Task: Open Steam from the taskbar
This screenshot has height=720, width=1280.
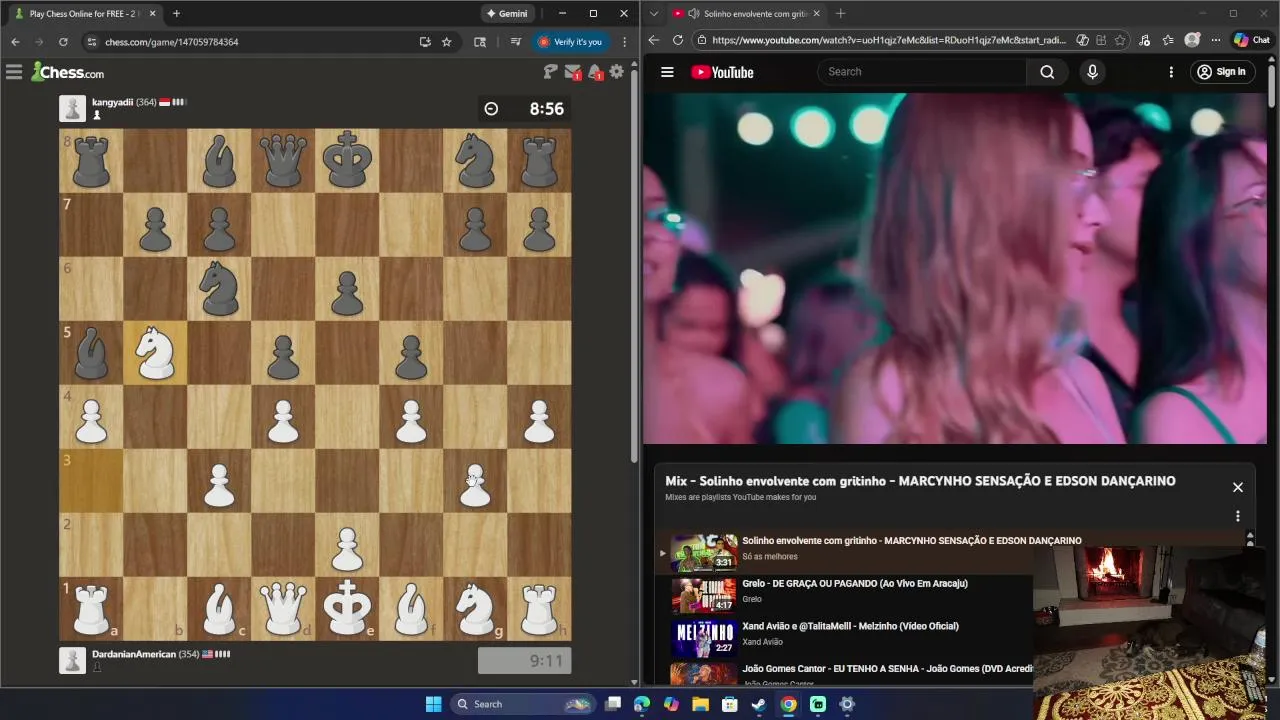Action: click(759, 704)
